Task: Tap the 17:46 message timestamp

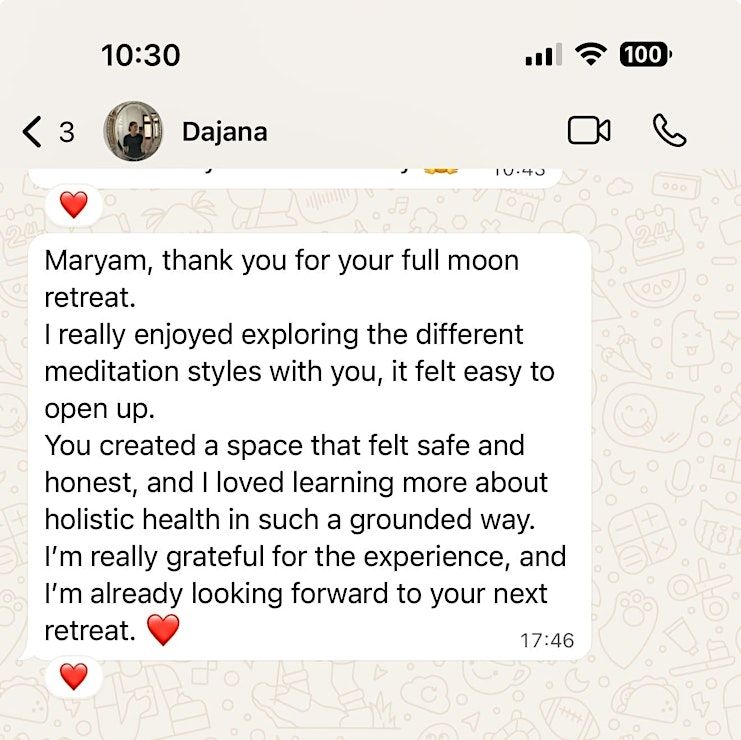Action: click(x=547, y=640)
